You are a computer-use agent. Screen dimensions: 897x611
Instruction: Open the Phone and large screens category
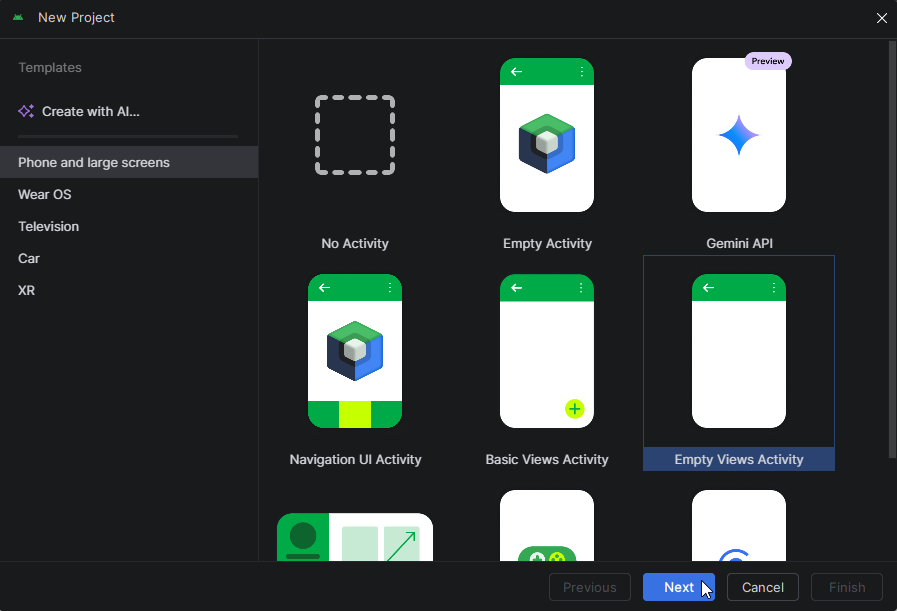(129, 162)
